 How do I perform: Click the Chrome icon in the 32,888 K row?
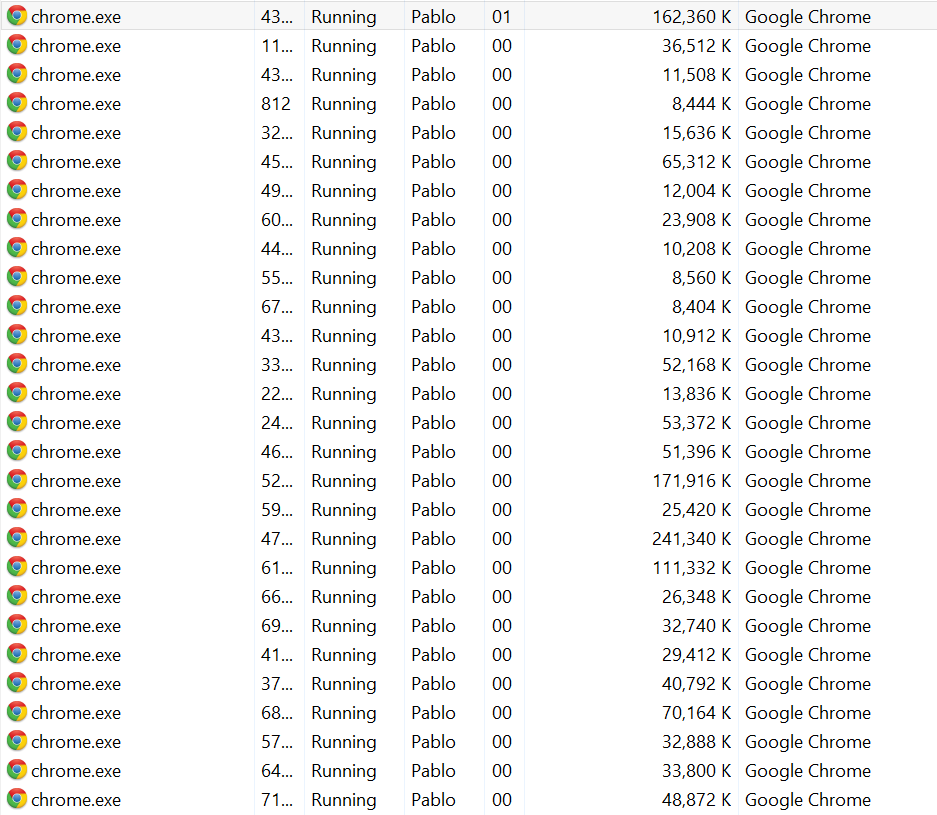point(17,741)
